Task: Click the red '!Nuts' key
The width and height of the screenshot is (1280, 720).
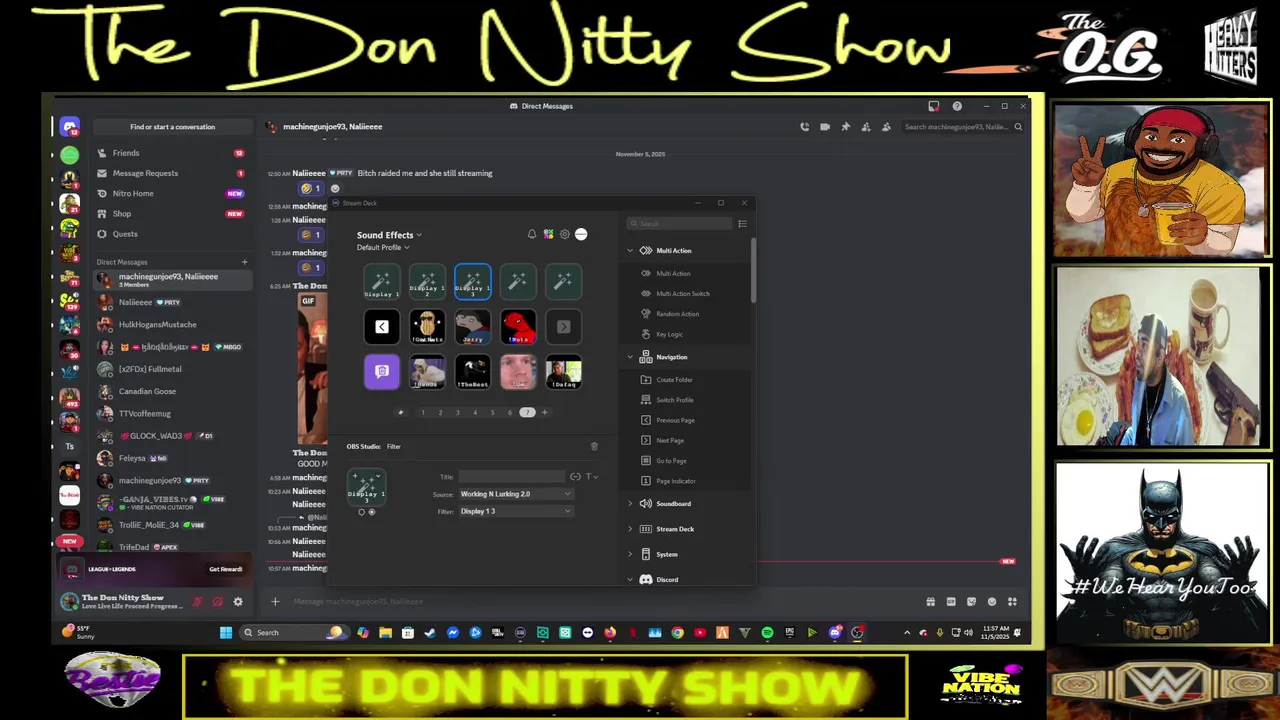Action: [518, 327]
